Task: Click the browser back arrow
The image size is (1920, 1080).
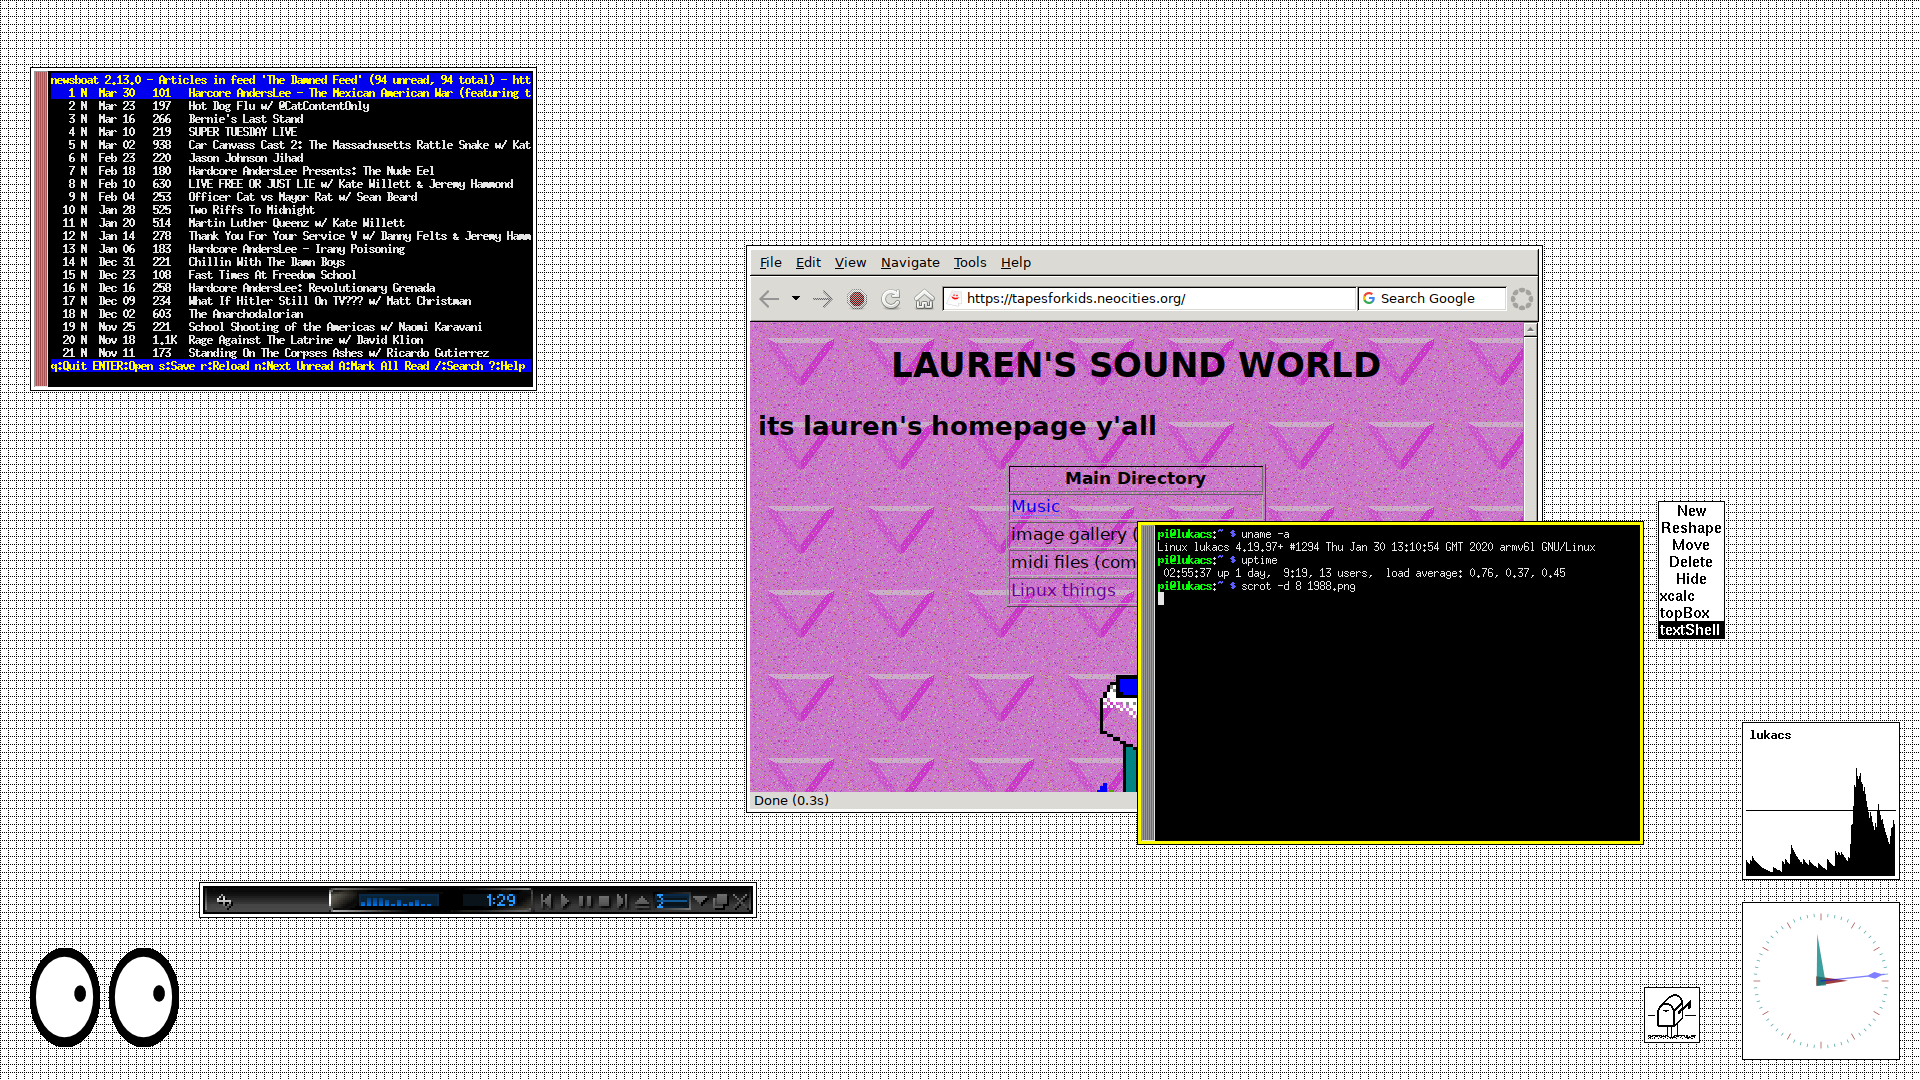Action: pyautogui.click(x=769, y=299)
